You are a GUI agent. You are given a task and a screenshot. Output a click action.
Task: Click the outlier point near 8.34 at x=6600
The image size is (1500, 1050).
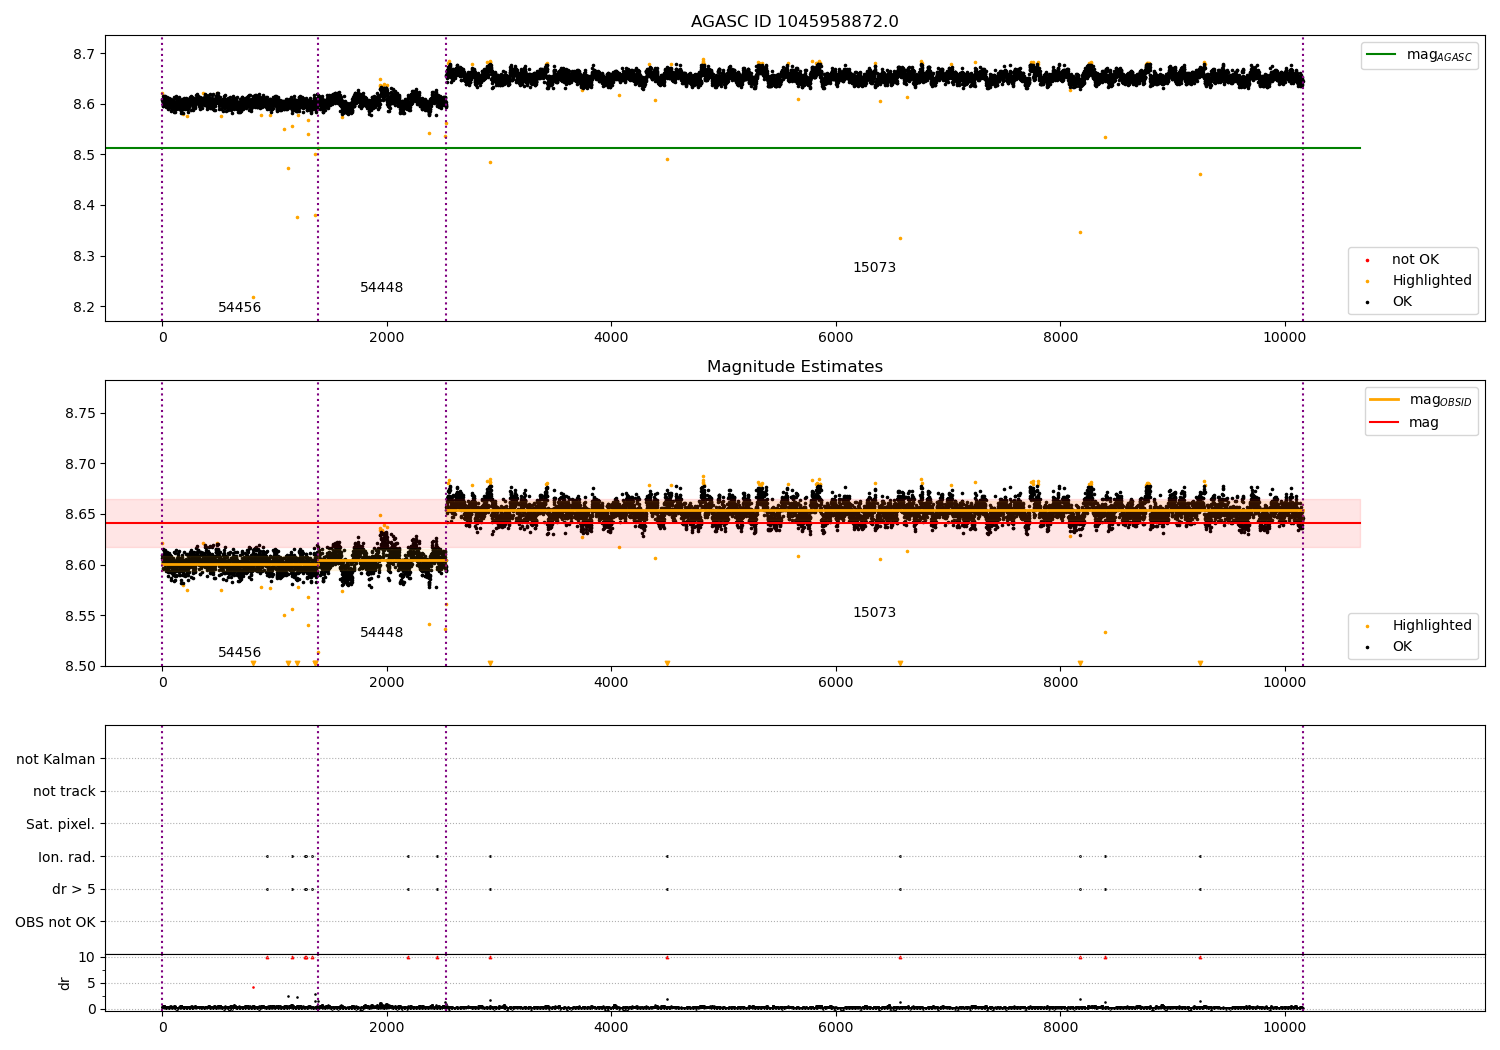[x=900, y=238]
